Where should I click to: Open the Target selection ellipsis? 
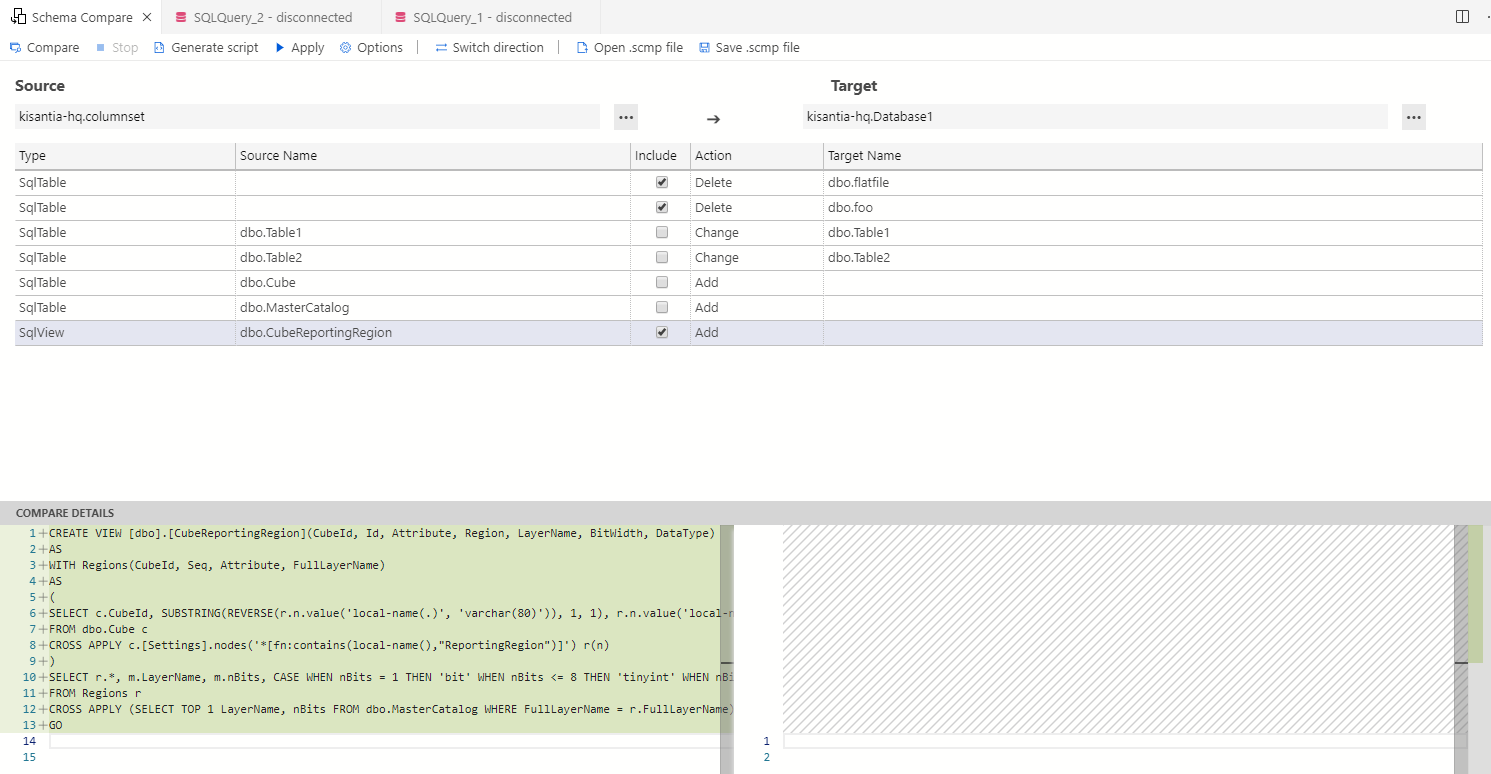point(1413,116)
